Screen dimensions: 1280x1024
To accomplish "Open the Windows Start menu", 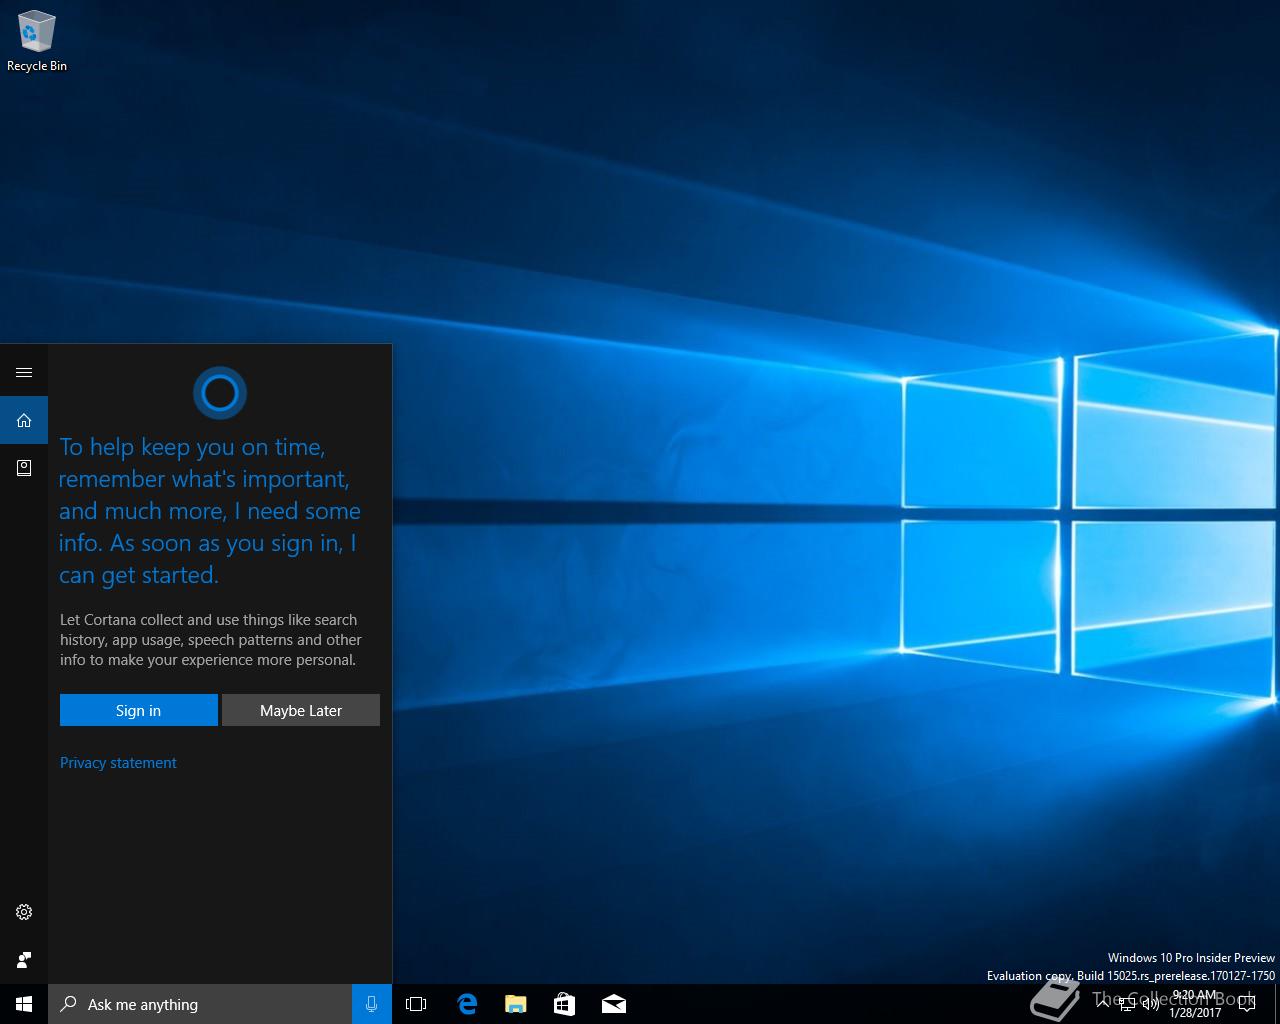I will pos(24,1004).
